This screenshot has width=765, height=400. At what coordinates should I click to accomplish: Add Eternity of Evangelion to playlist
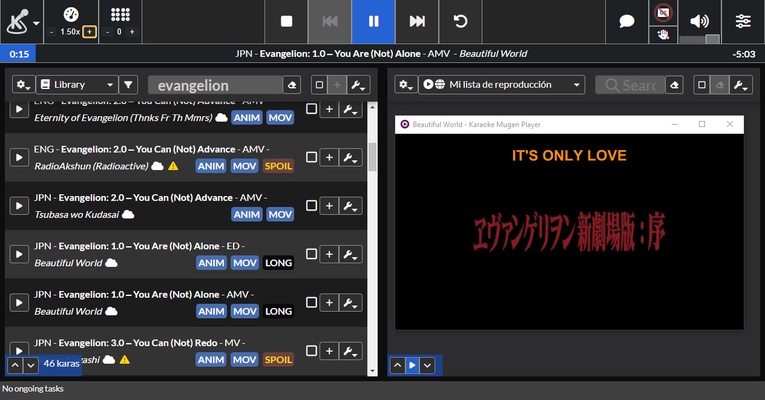pyautogui.click(x=329, y=109)
